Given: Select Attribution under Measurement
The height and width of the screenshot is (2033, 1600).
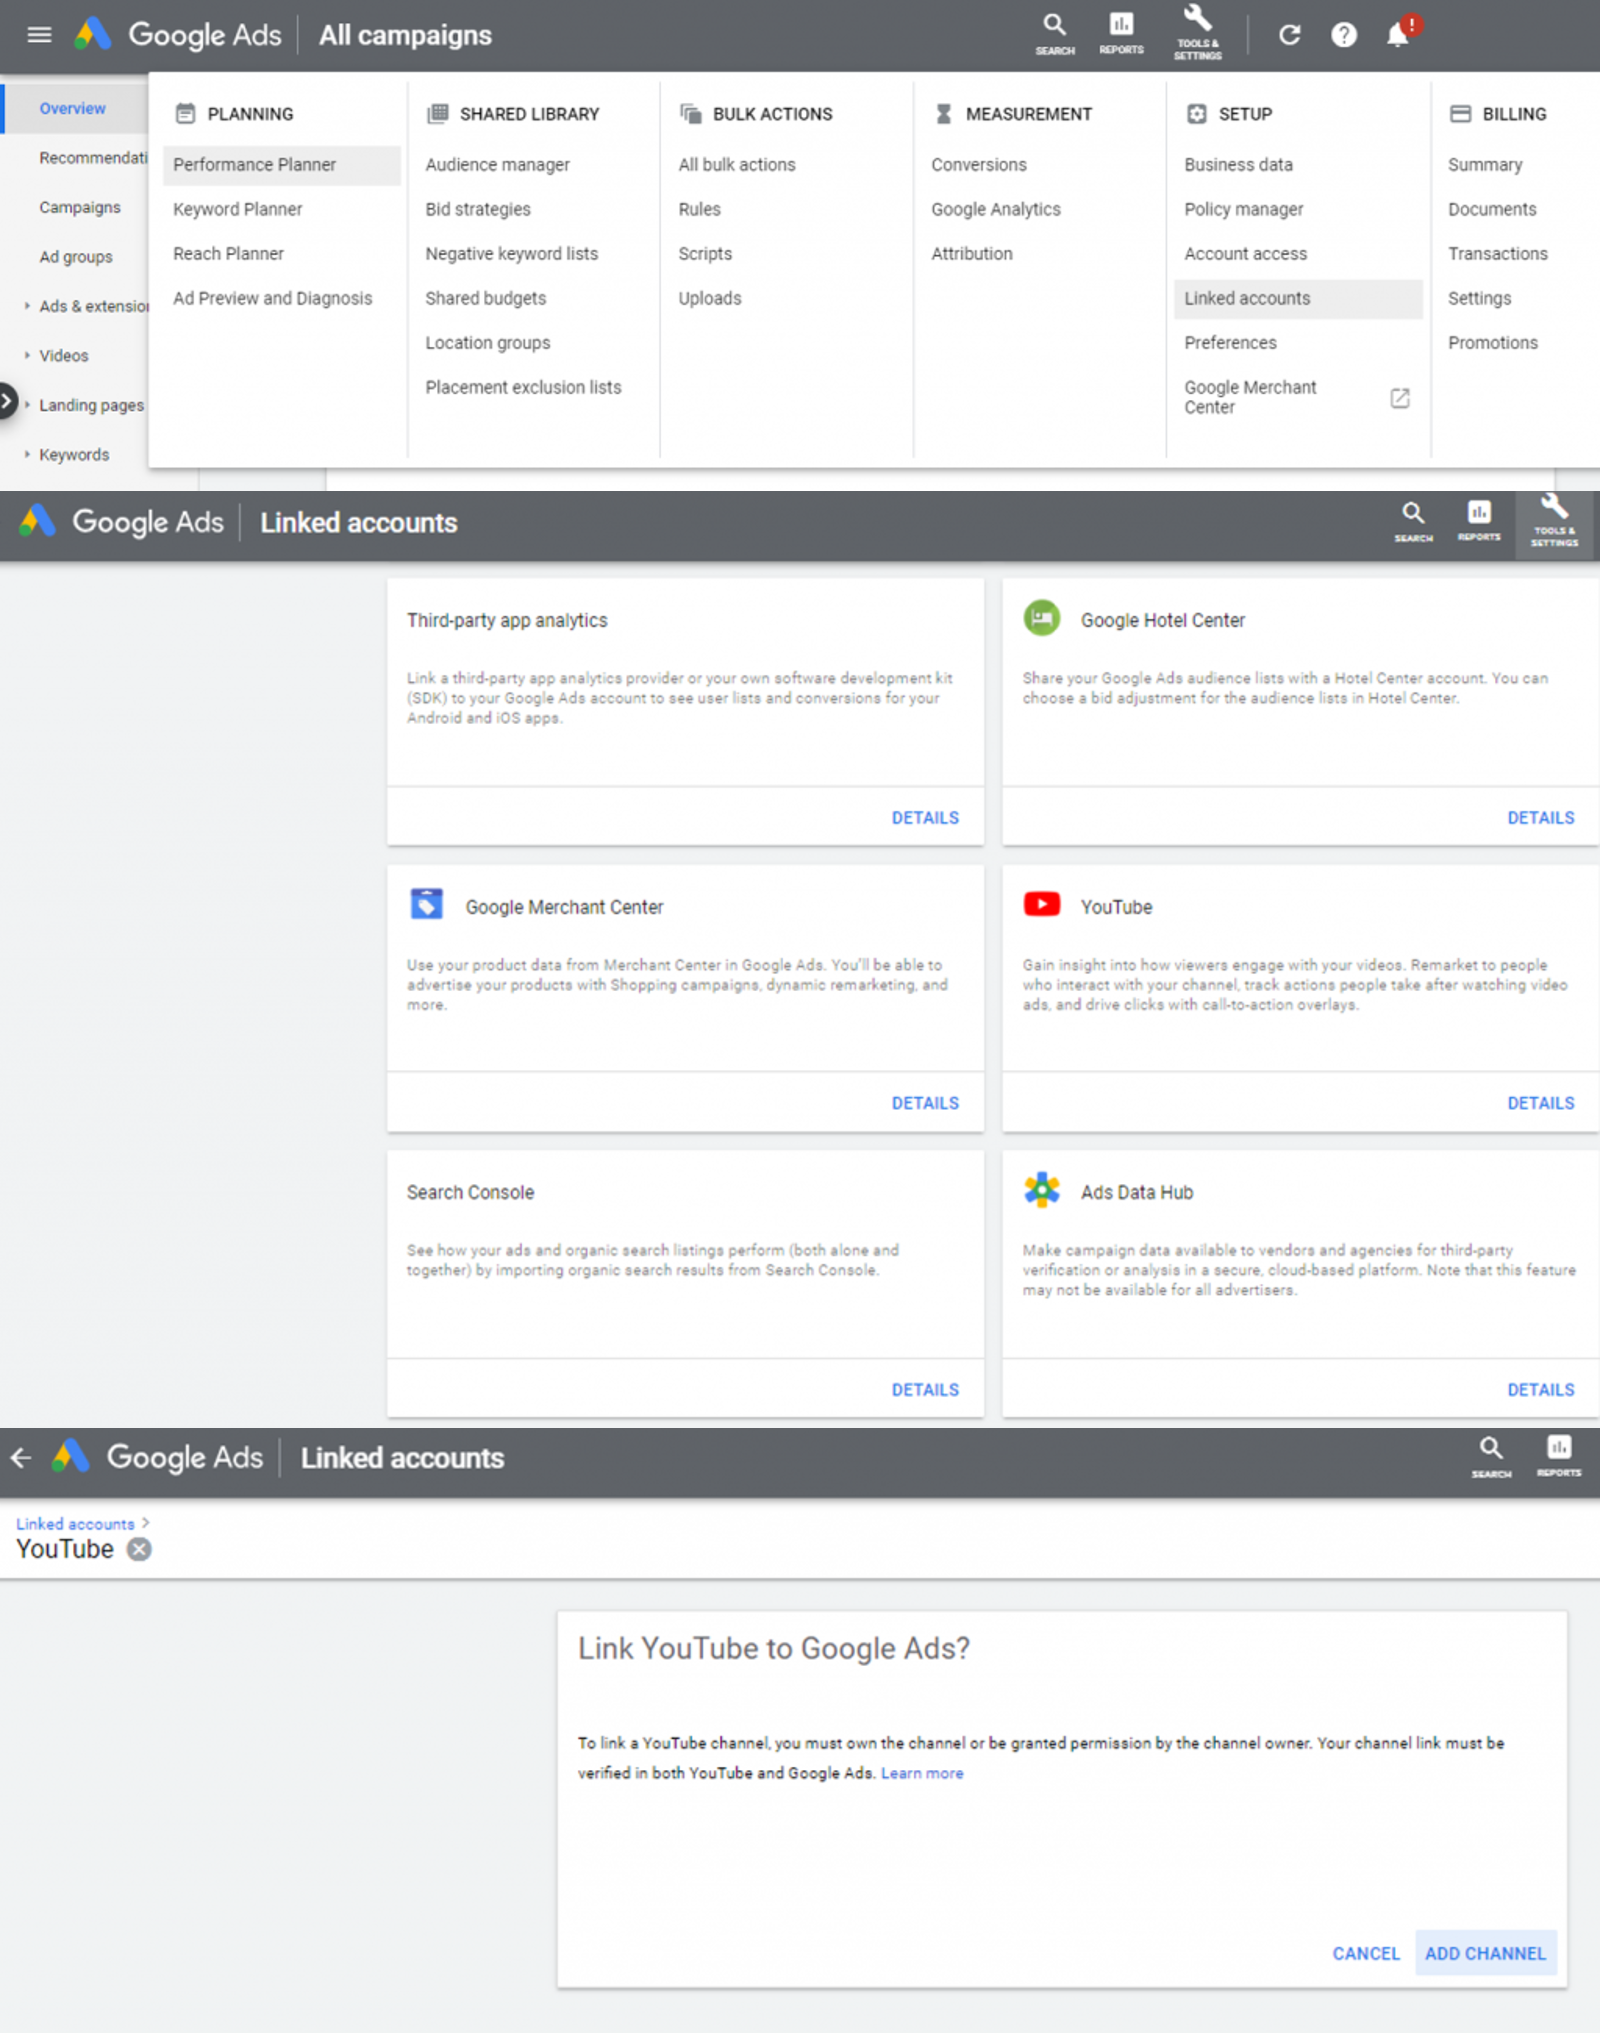Looking at the screenshot, I should pos(972,254).
